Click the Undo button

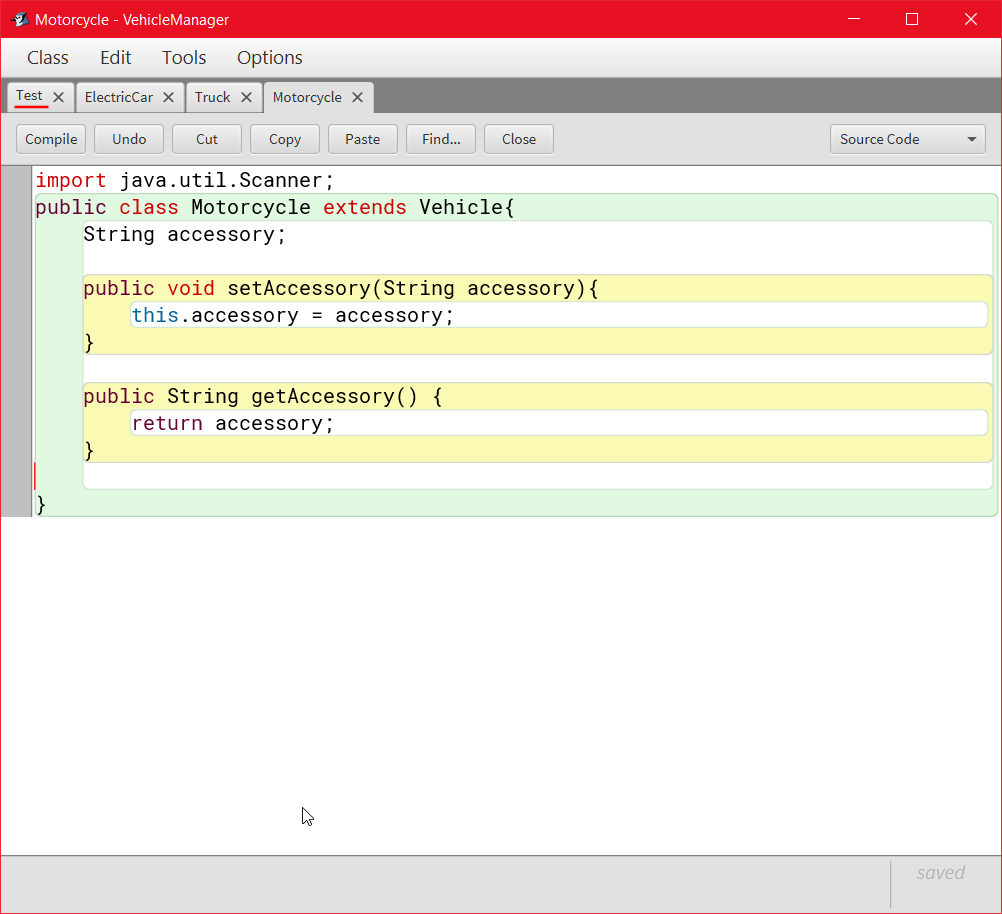(129, 139)
